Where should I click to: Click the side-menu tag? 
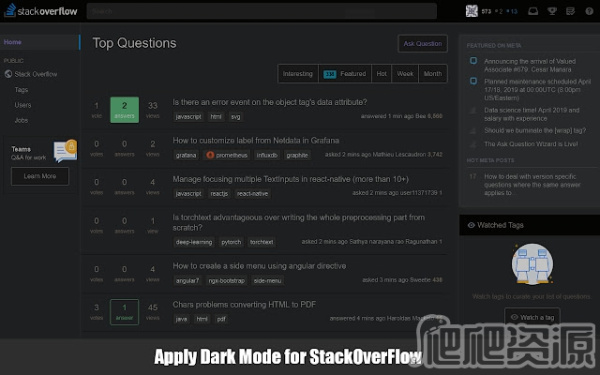click(267, 280)
